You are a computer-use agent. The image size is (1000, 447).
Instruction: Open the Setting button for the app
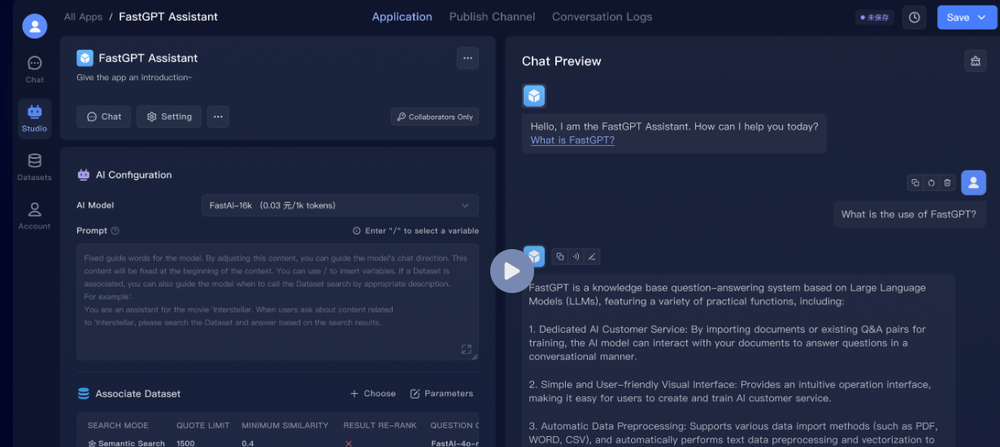[169, 117]
